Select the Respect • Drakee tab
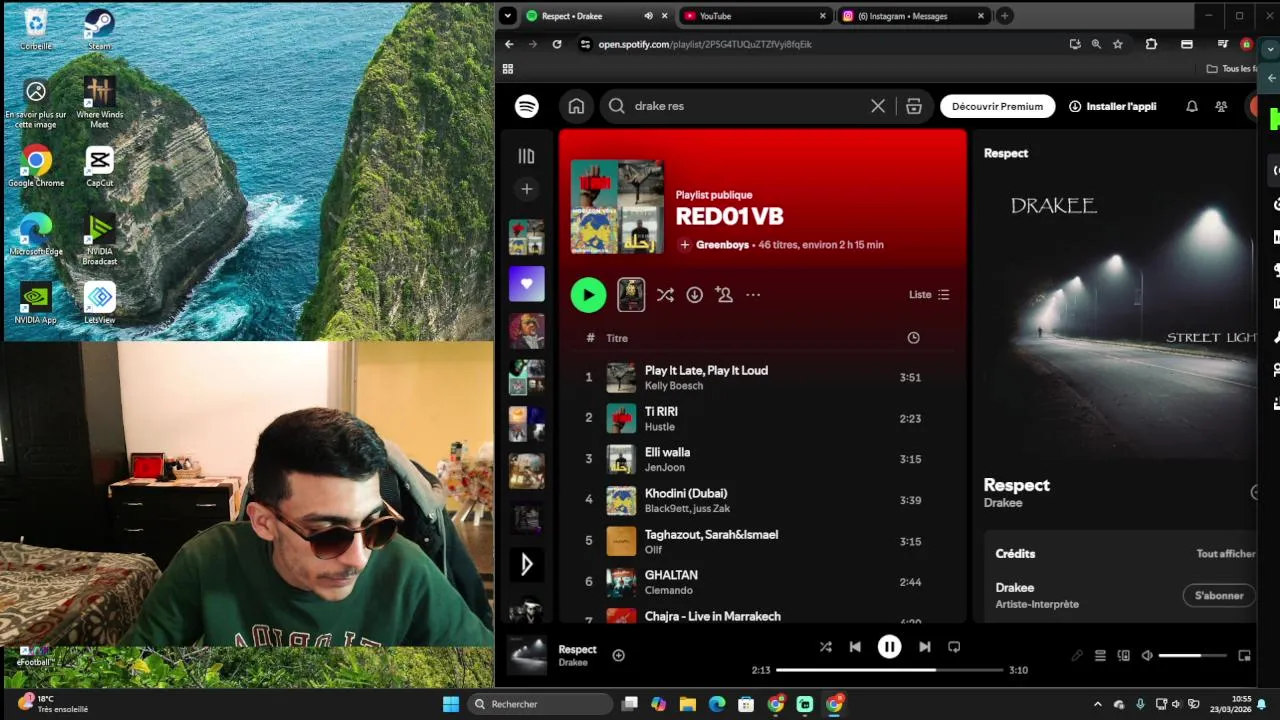Viewport: 1280px width, 720px height. pos(597,16)
